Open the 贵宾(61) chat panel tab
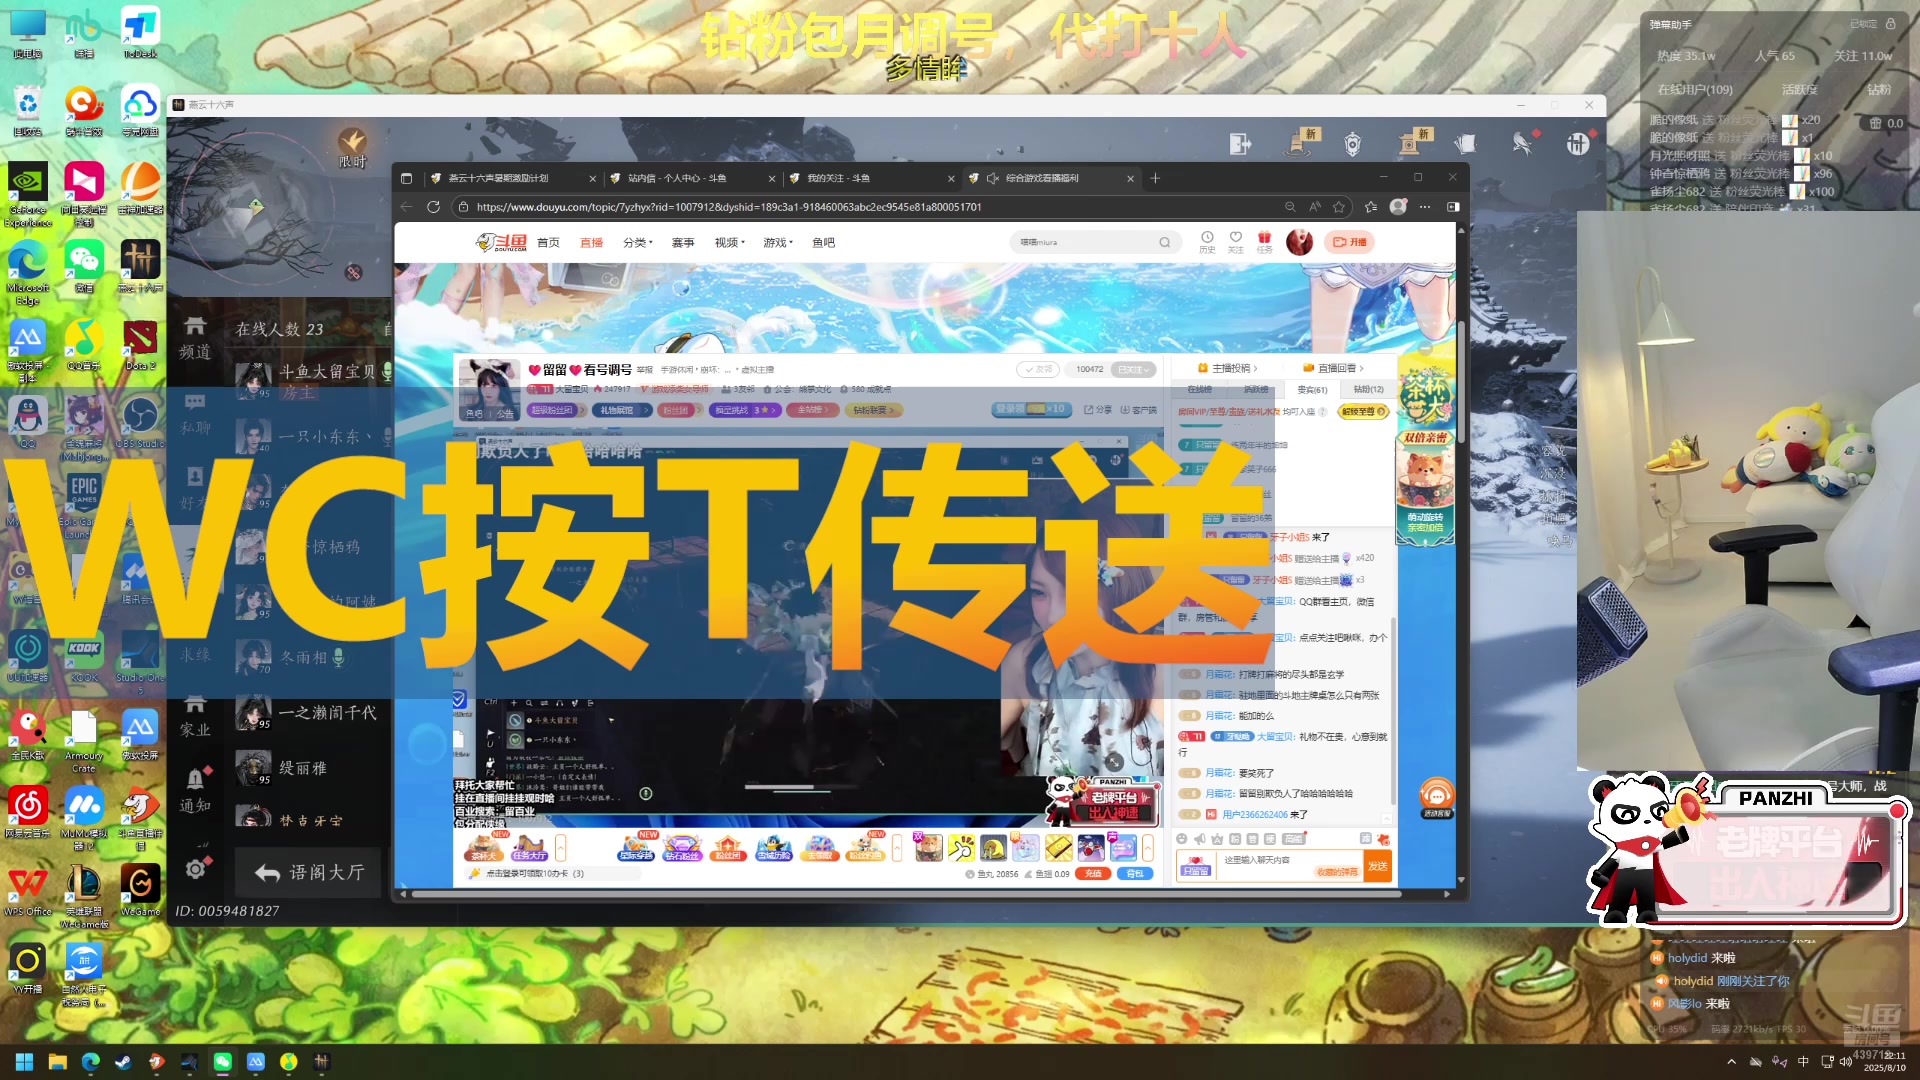This screenshot has height=1080, width=1920. coord(1312,389)
